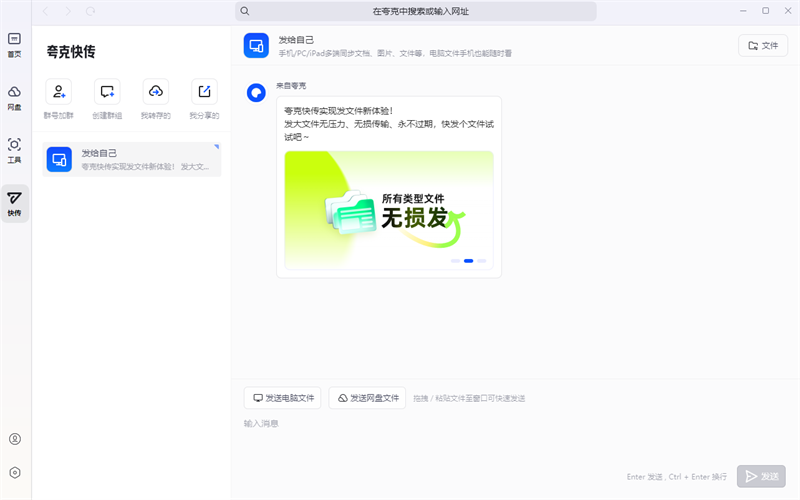
Task: Select the active second carousel dot
Action: tap(468, 261)
